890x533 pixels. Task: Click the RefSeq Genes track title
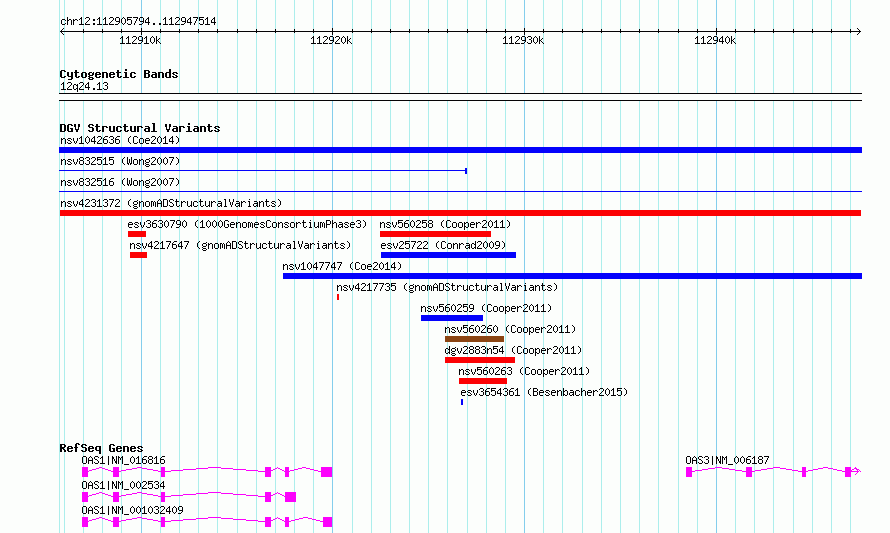pyautogui.click(x=101, y=448)
